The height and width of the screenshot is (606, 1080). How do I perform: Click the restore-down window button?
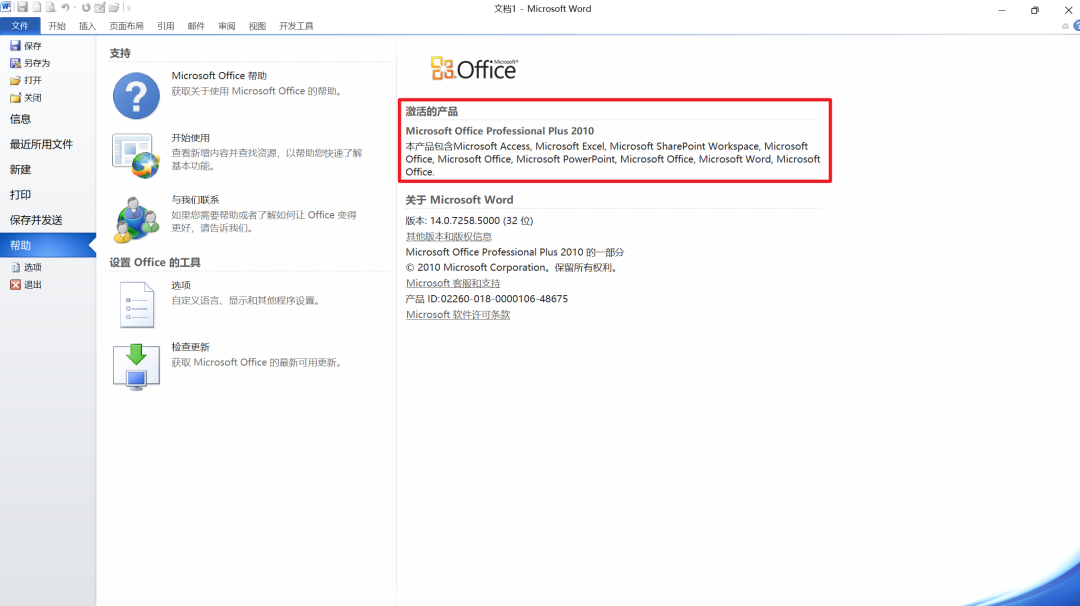(1035, 10)
